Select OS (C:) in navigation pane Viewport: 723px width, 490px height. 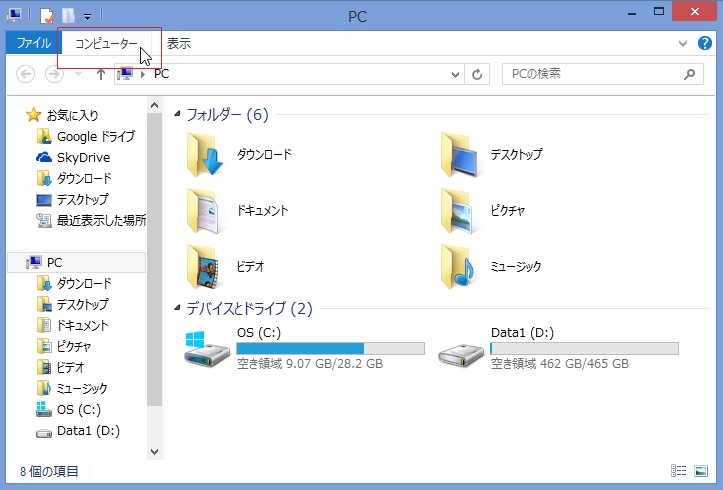tap(68, 409)
